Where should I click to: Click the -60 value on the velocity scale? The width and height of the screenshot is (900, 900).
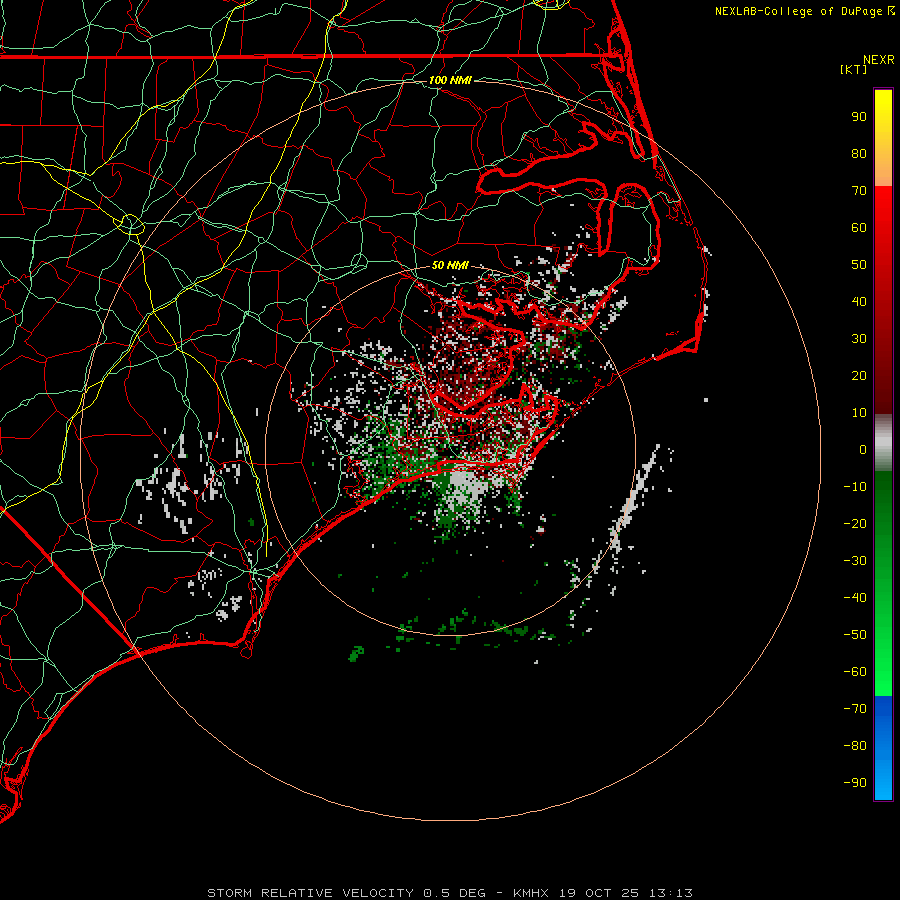click(855, 672)
